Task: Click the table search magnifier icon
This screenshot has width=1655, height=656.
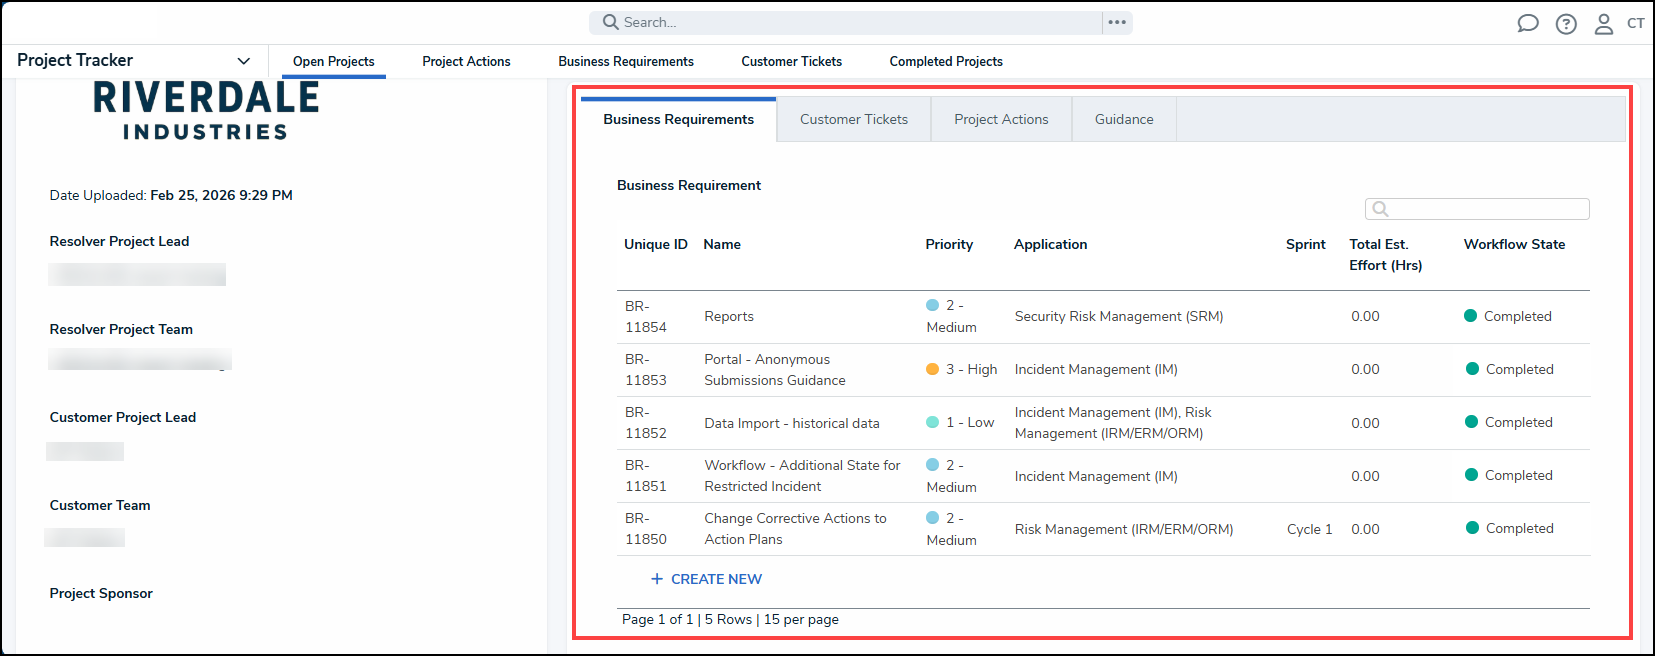Action: click(1380, 209)
